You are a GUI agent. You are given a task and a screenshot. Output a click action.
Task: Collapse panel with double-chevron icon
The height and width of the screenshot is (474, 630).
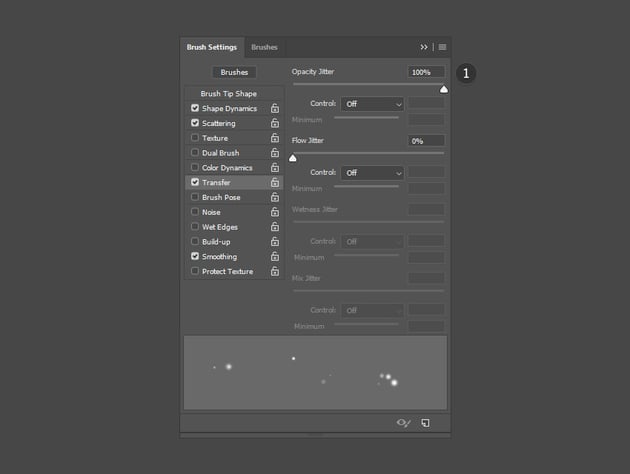click(x=423, y=47)
